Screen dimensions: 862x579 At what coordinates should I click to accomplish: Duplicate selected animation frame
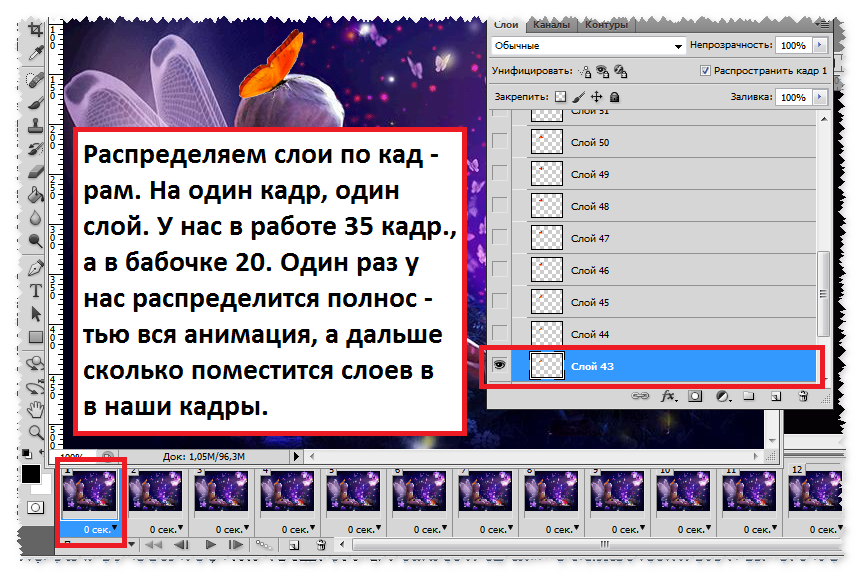[294, 545]
